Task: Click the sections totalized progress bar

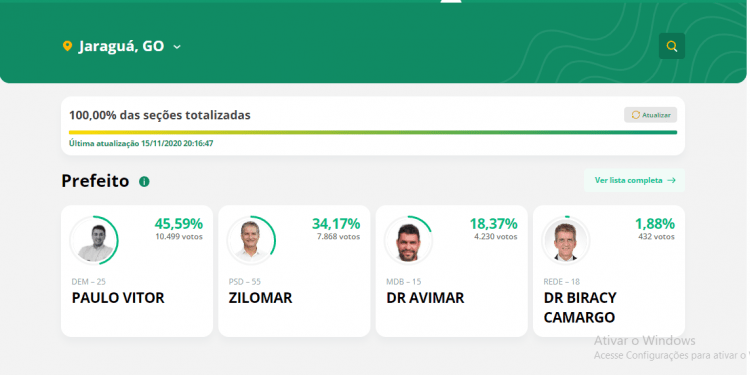Action: [x=373, y=132]
